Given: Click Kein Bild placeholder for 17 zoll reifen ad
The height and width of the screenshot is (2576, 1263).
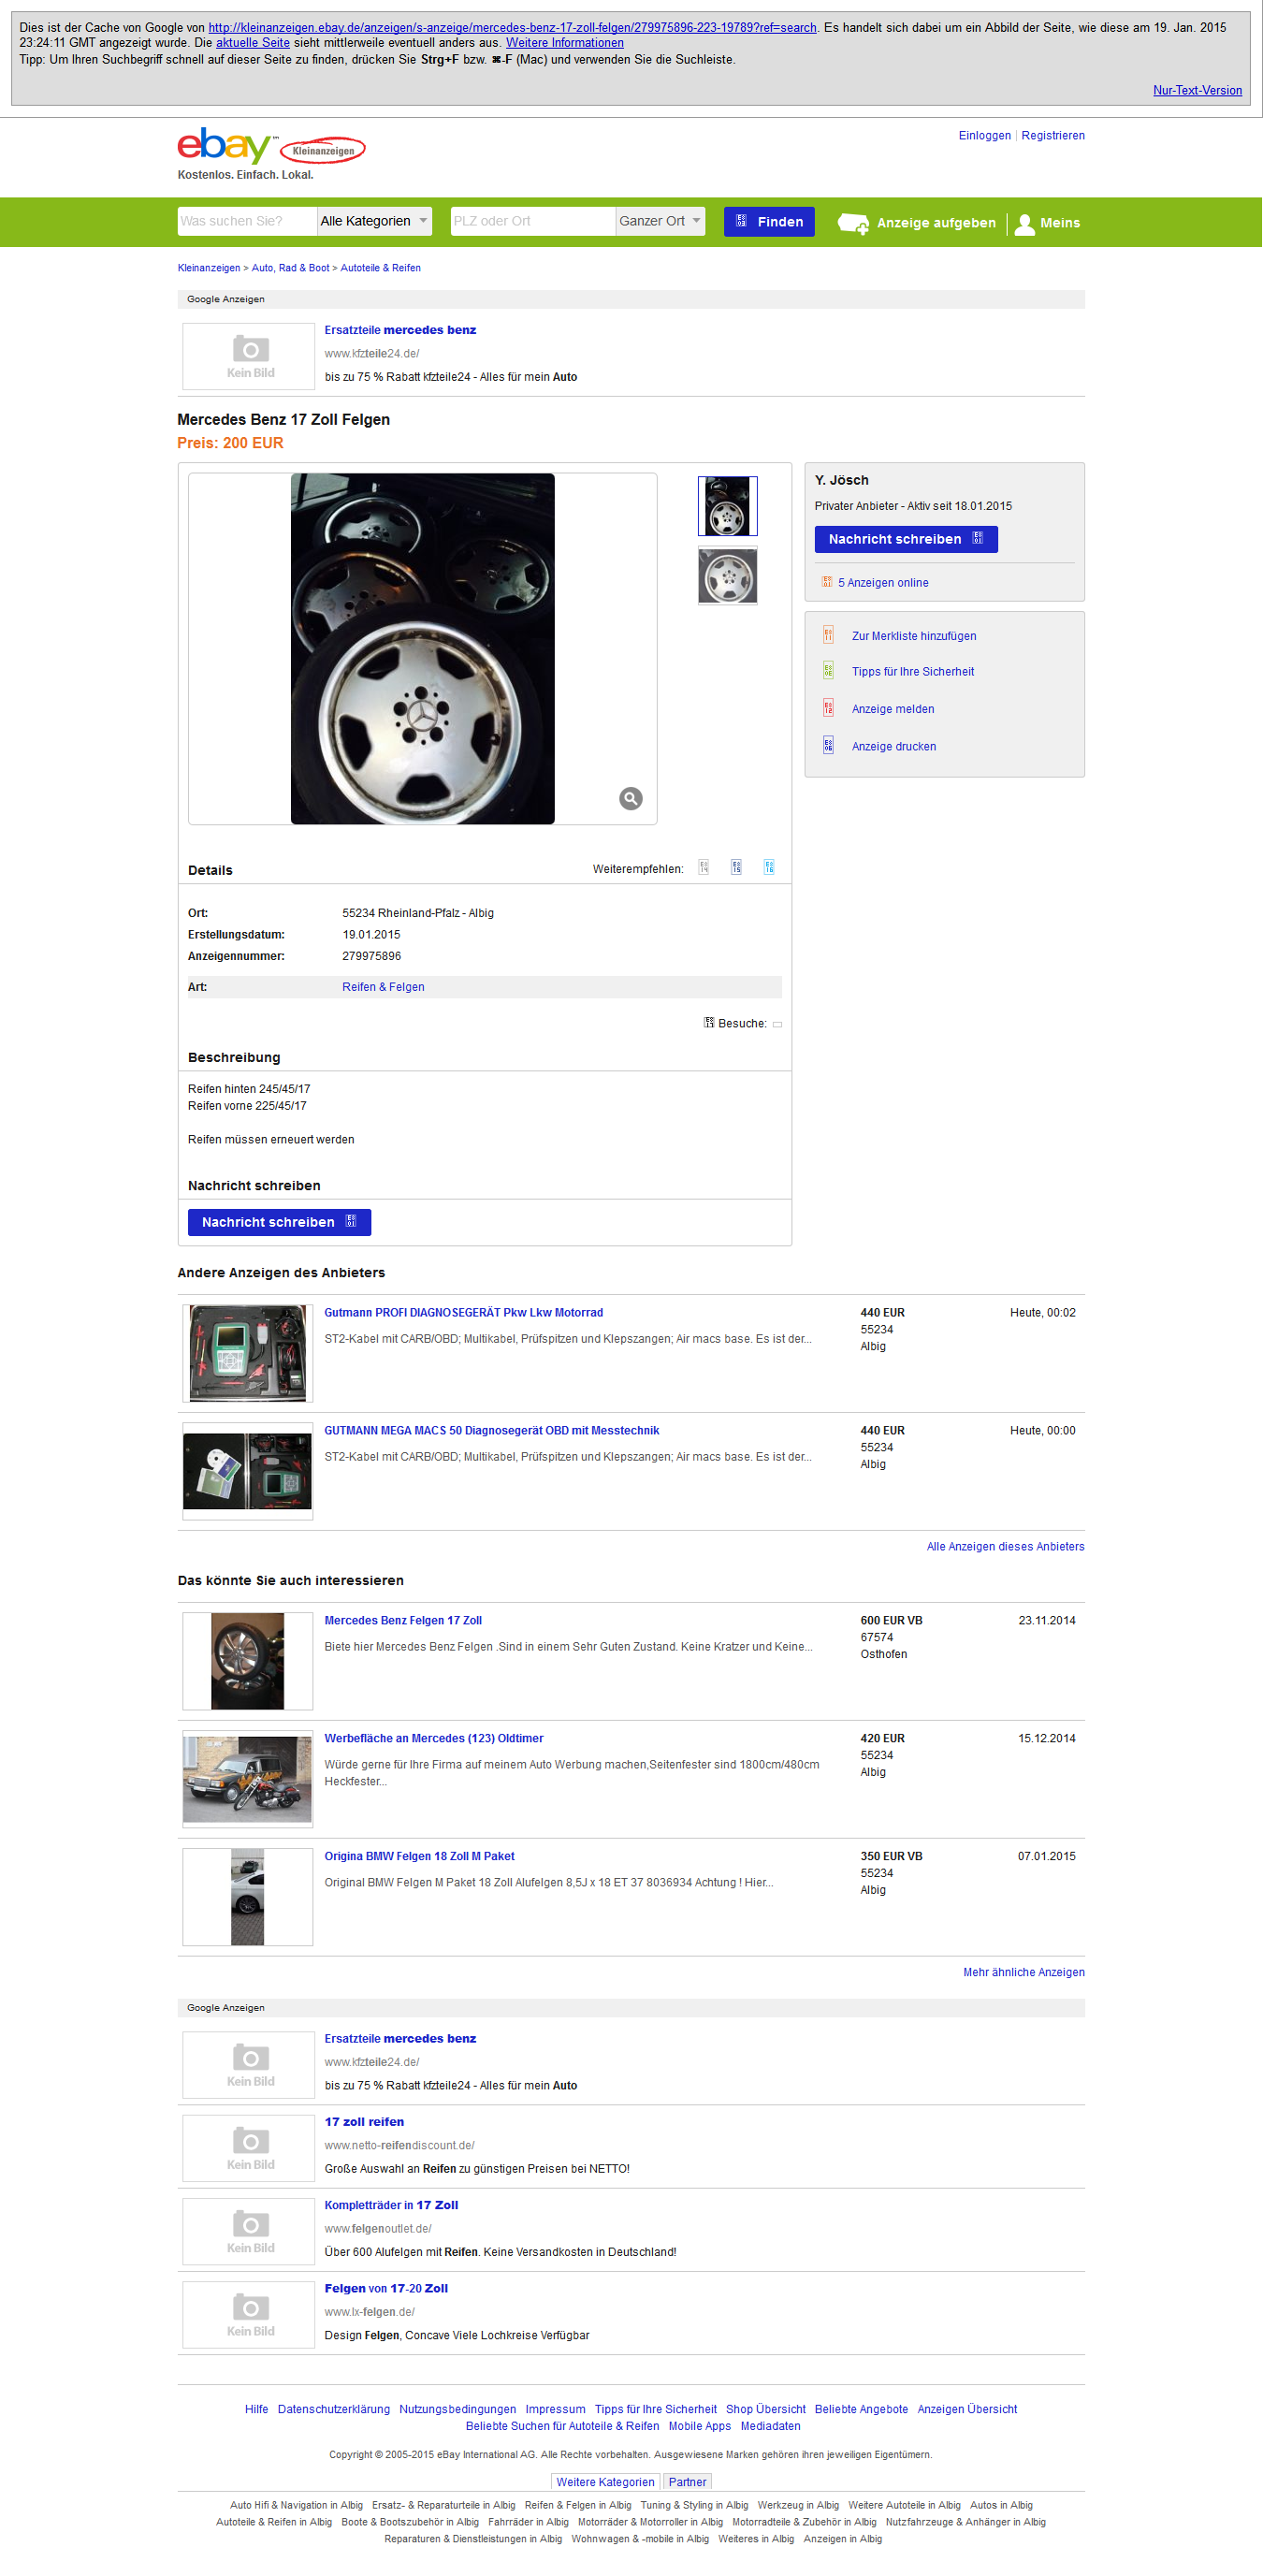Looking at the screenshot, I should [x=248, y=2148].
